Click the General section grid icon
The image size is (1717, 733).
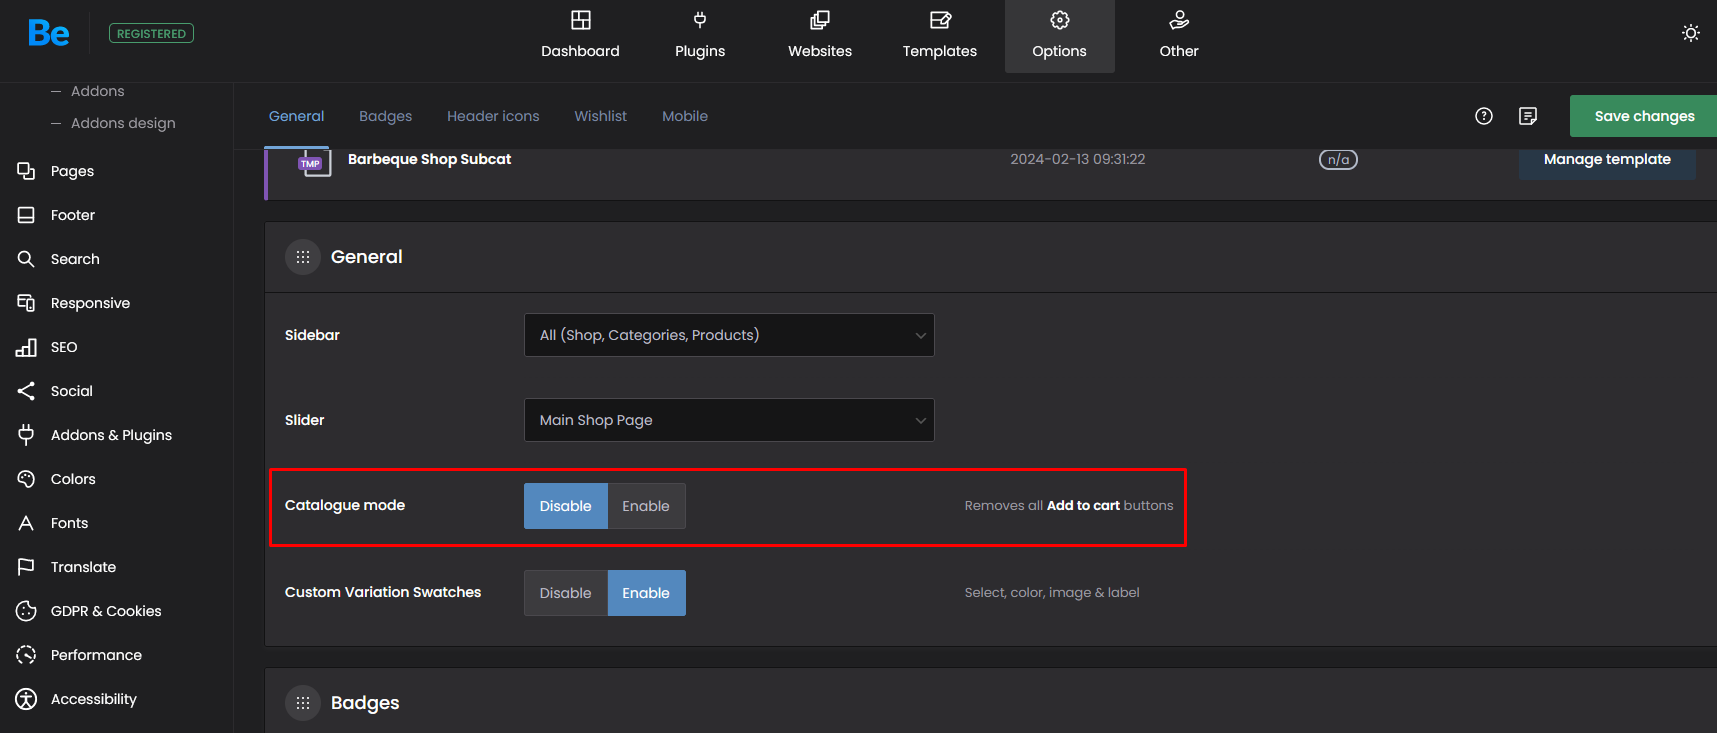click(303, 257)
